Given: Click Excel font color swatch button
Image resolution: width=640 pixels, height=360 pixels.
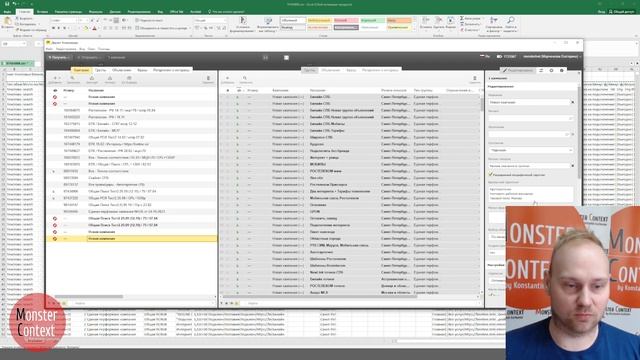Looking at the screenshot, I should [94, 28].
